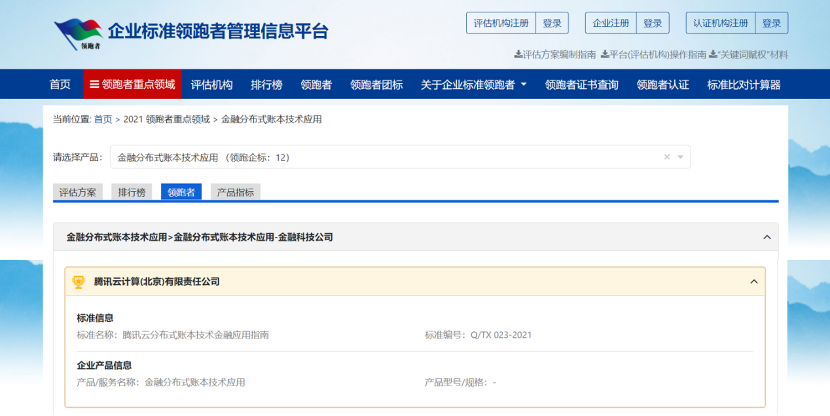Click the 评估机构注册 button

[501, 23]
